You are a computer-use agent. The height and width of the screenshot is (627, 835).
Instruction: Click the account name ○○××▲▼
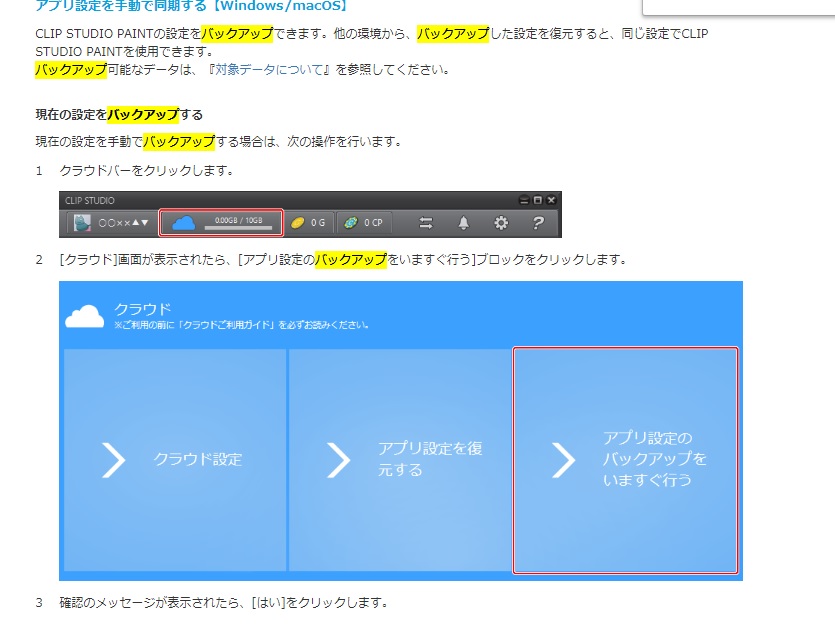pyautogui.click(x=124, y=223)
